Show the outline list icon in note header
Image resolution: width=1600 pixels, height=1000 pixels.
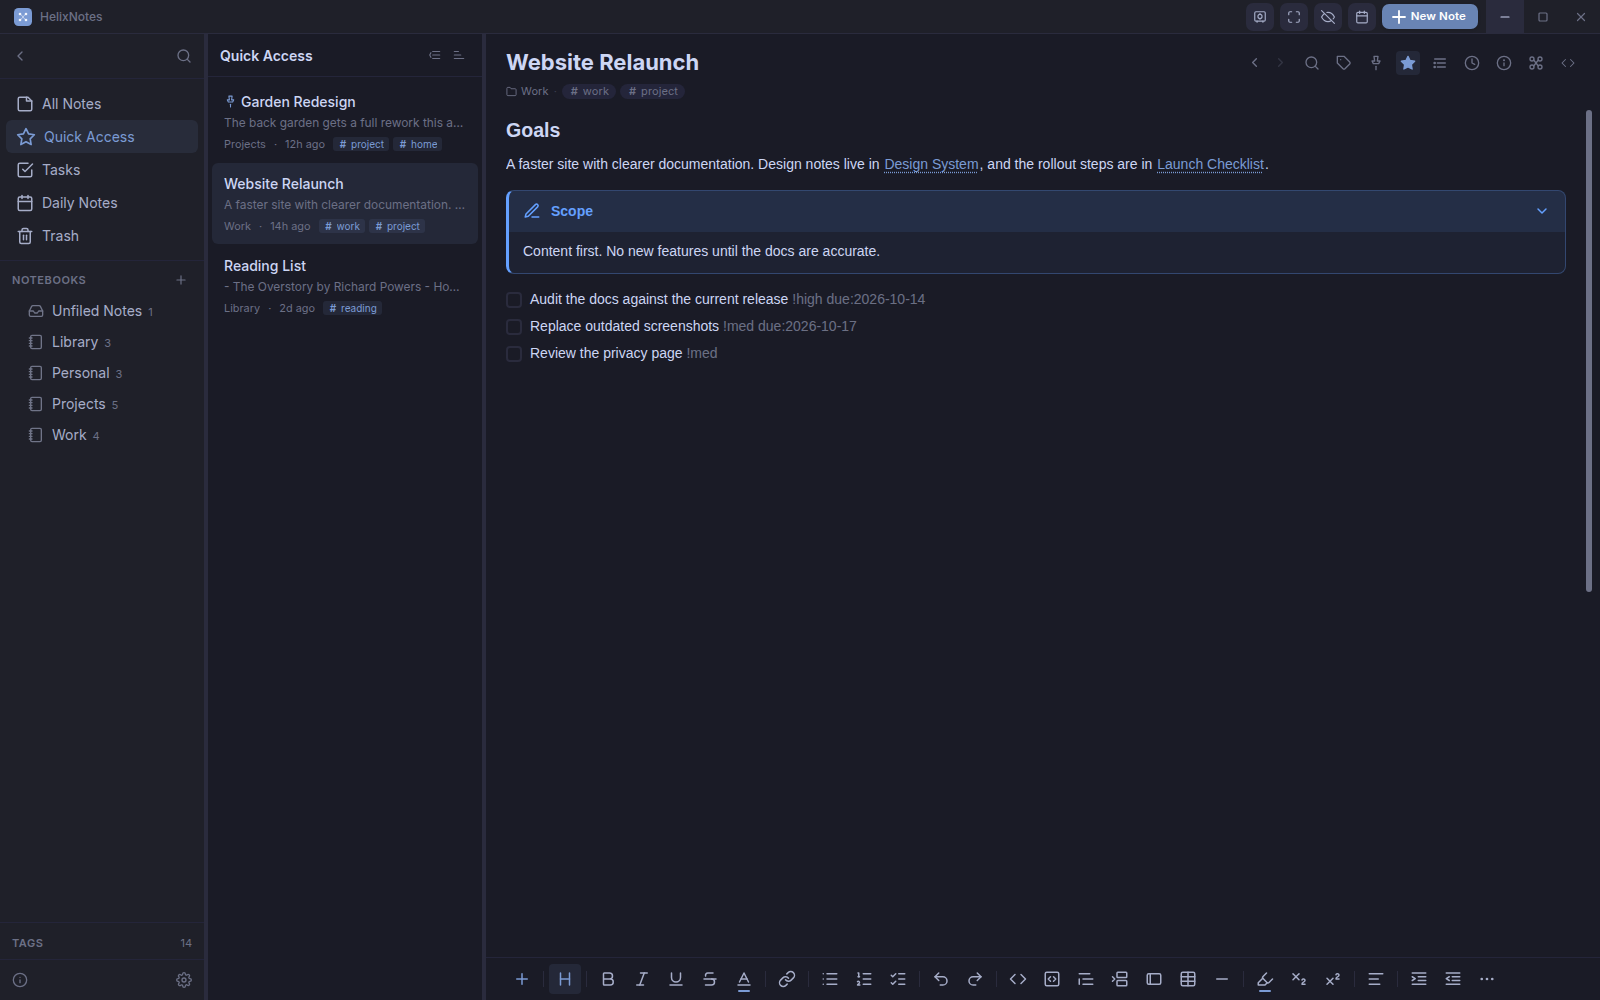[x=1440, y=63]
